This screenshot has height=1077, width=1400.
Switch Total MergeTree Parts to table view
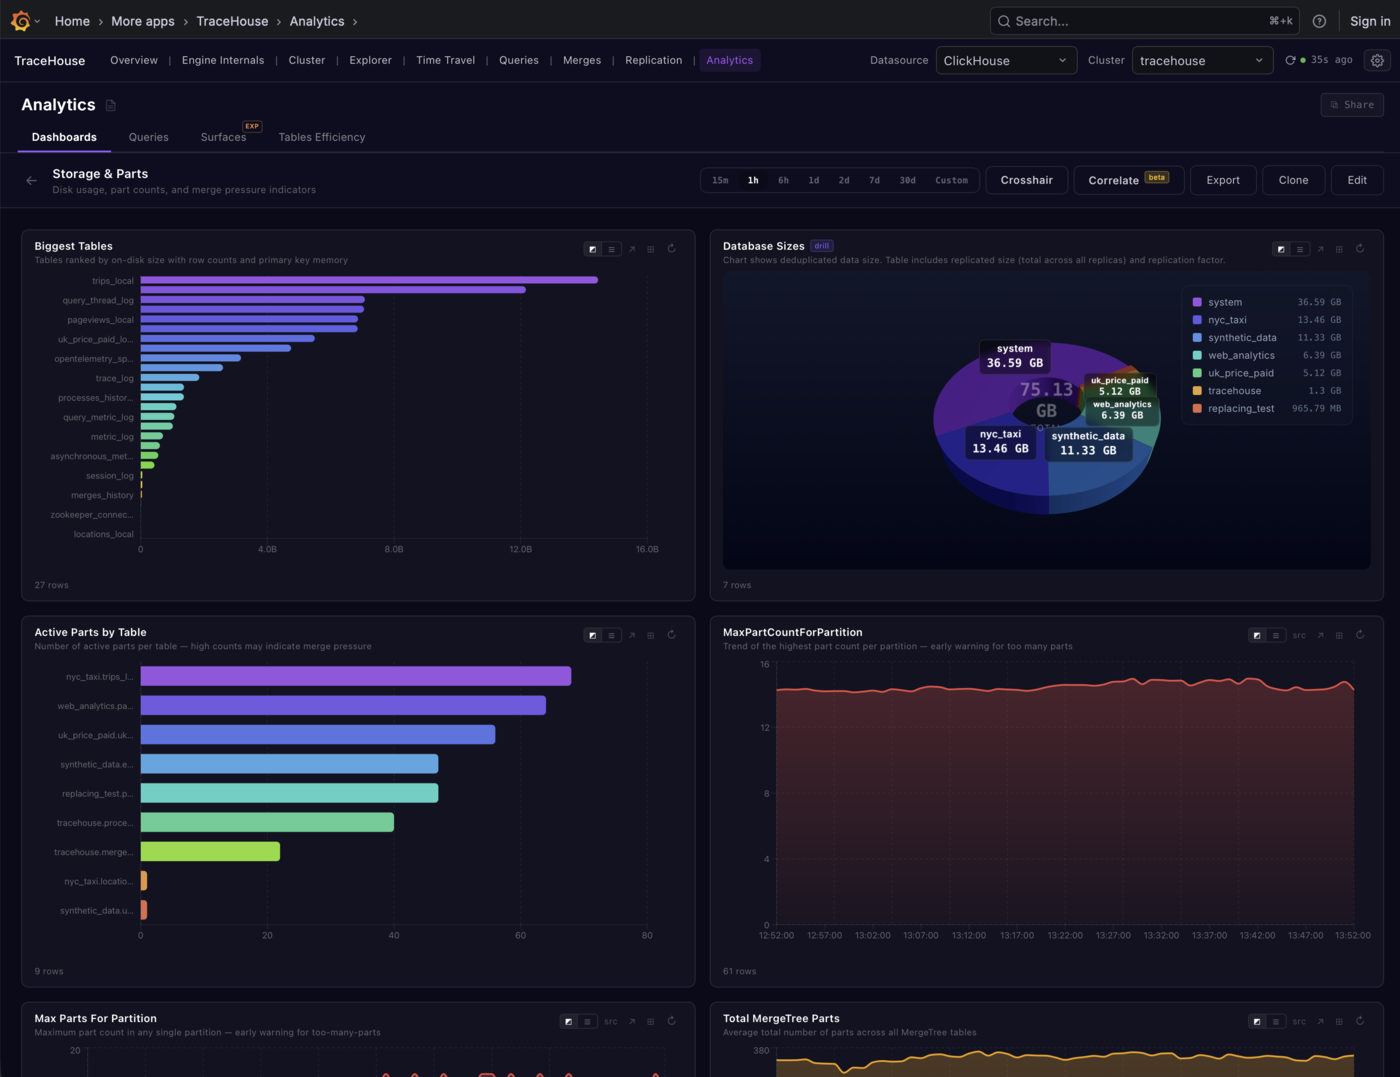coord(1276,1021)
